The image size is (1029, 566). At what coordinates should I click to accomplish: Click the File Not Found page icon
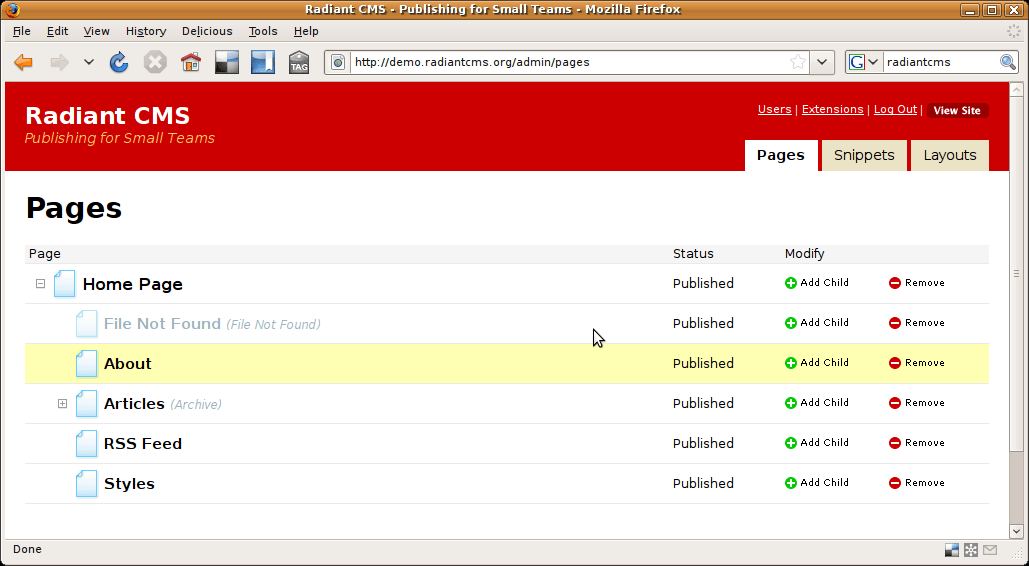[x=86, y=324]
